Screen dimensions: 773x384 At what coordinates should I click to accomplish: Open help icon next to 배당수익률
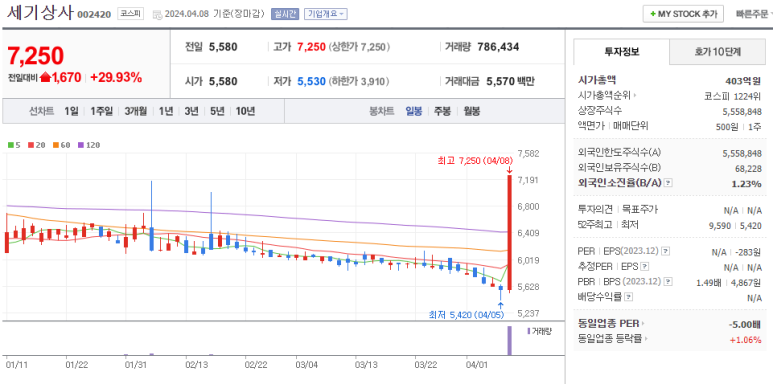(629, 297)
